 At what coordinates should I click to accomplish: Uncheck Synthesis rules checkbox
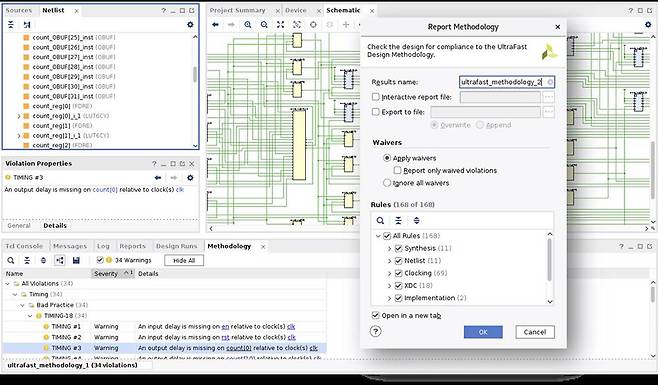[399, 249]
